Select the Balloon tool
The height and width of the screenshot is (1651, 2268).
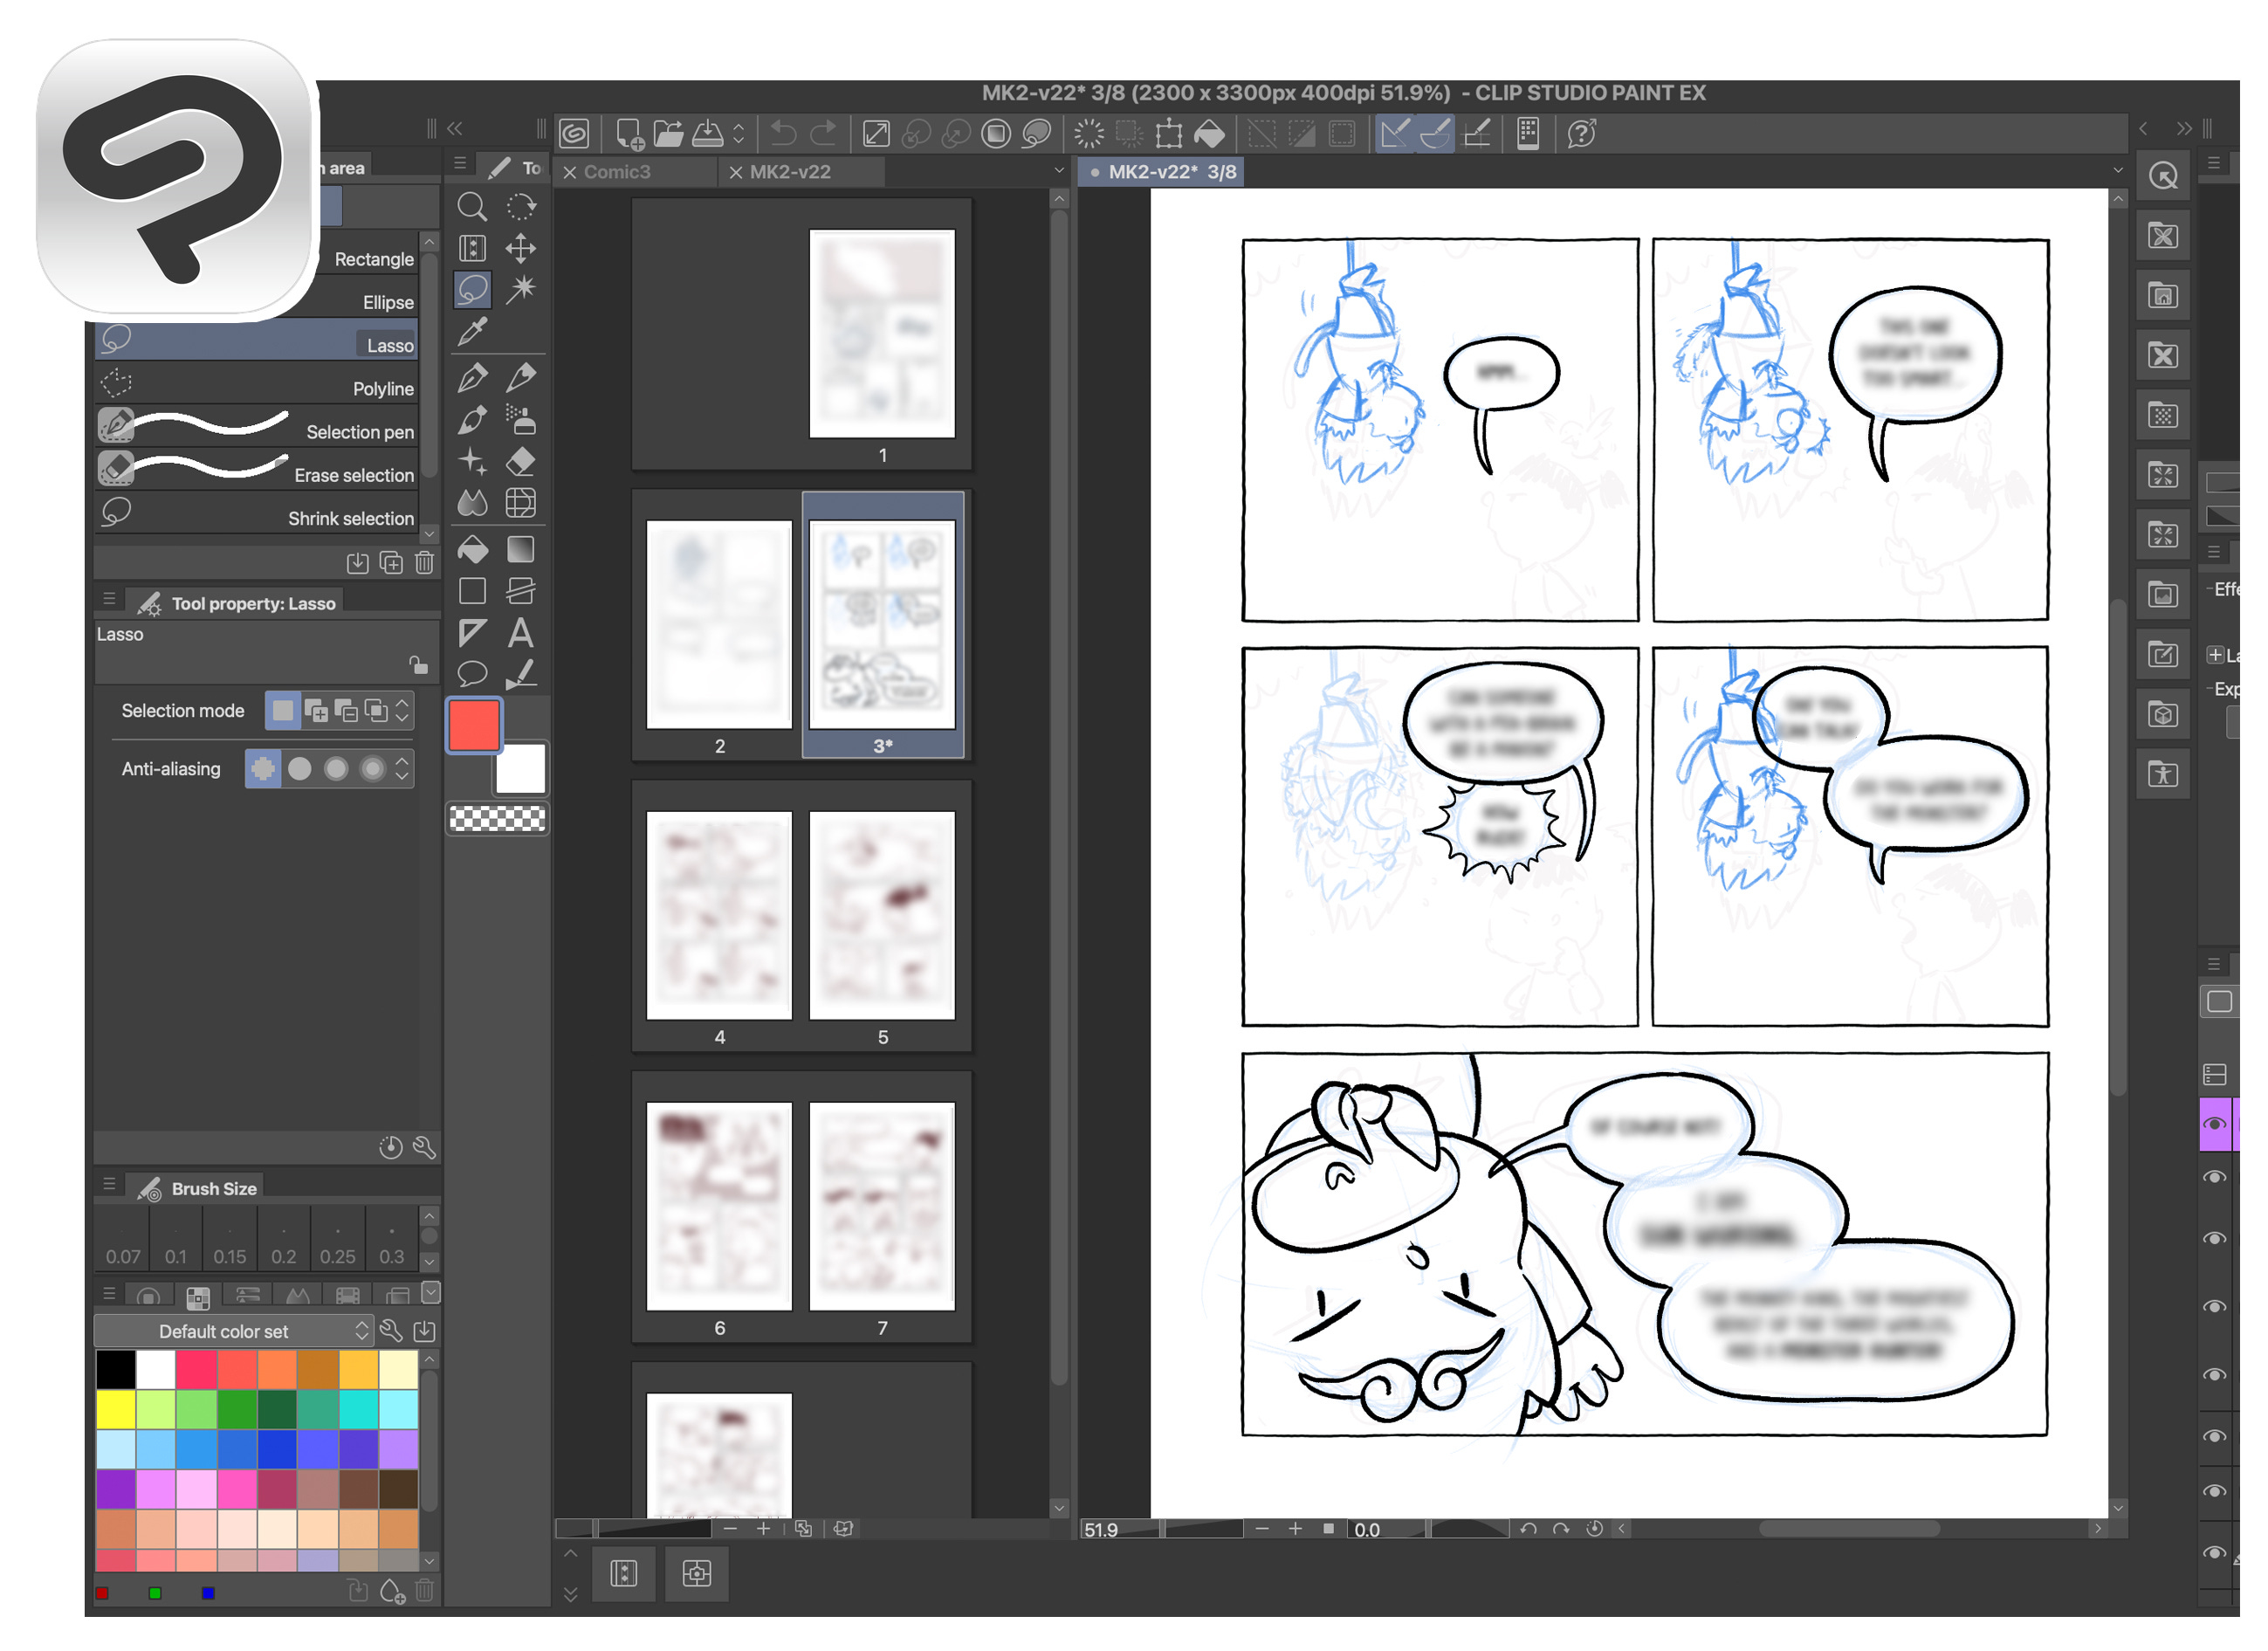click(472, 674)
